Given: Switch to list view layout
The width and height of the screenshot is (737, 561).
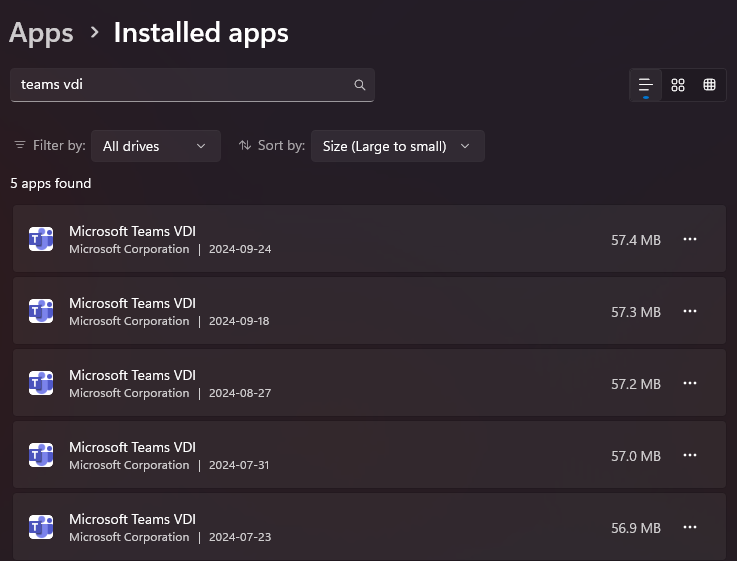Looking at the screenshot, I should coord(645,85).
